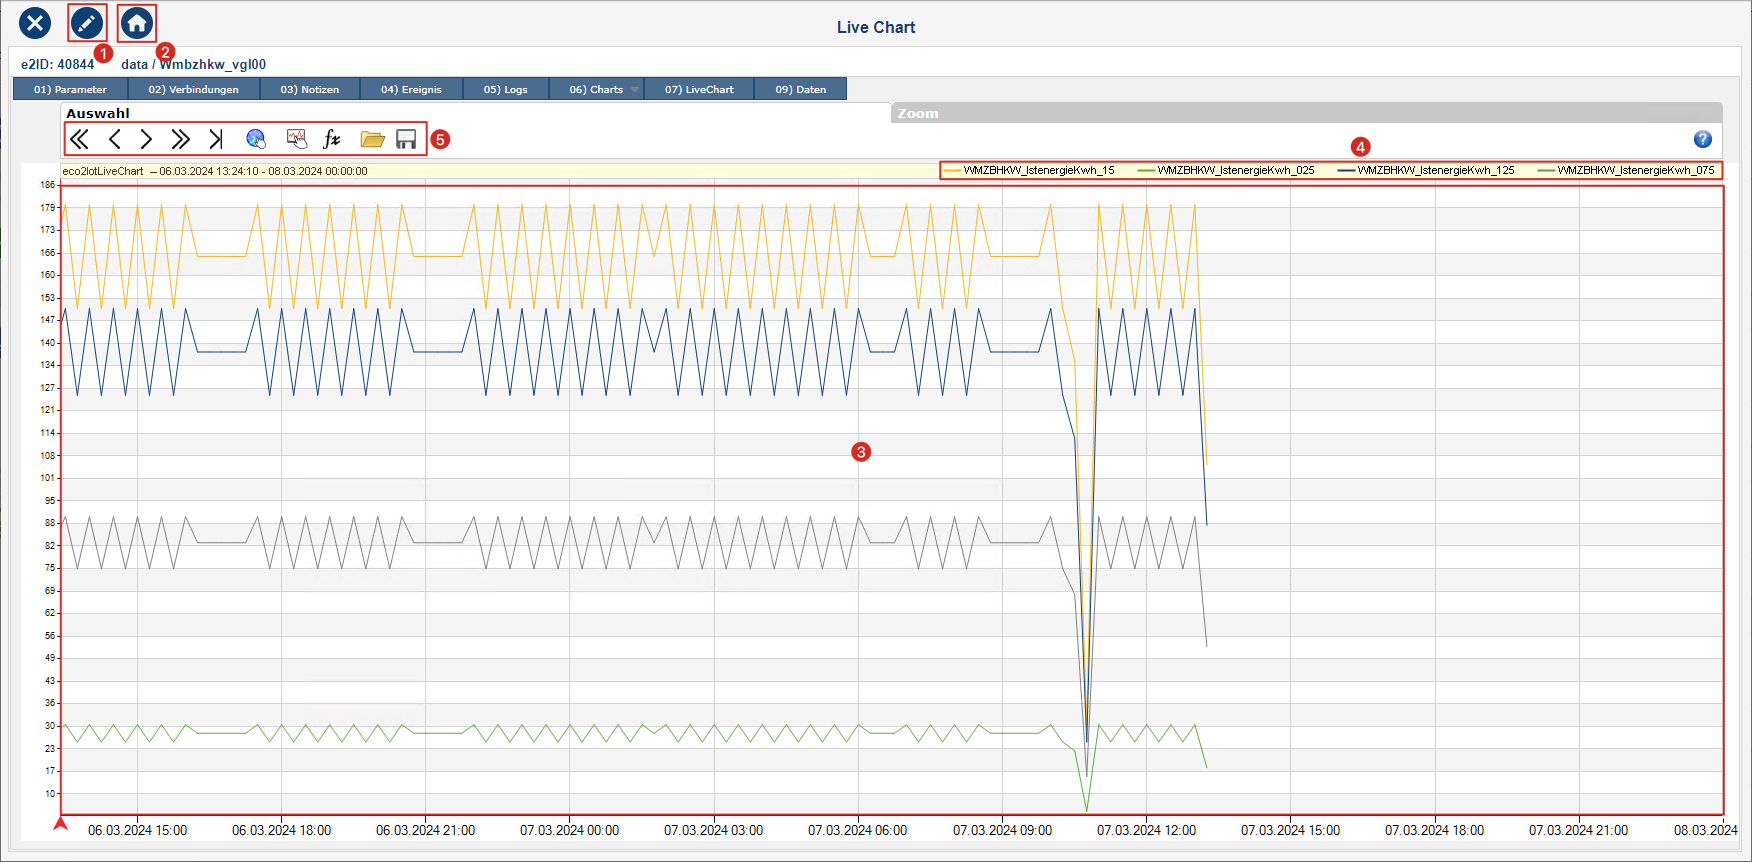This screenshot has height=862, width=1752.
Task: Switch to the 01) Parameter tab
Action: (x=70, y=90)
